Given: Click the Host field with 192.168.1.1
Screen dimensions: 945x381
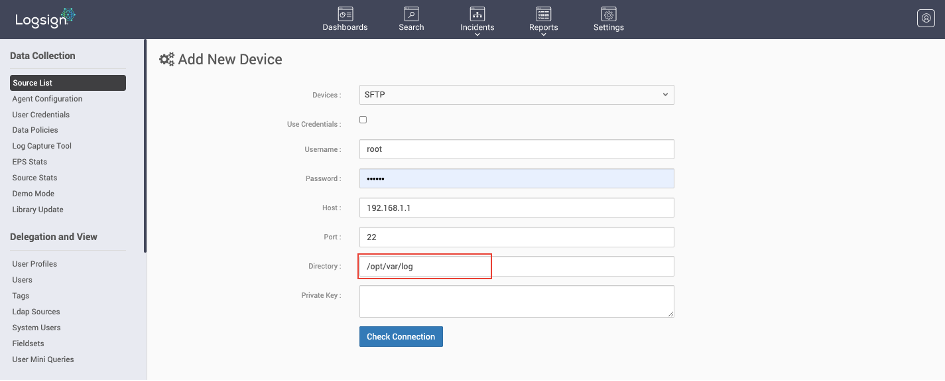Looking at the screenshot, I should [x=516, y=207].
